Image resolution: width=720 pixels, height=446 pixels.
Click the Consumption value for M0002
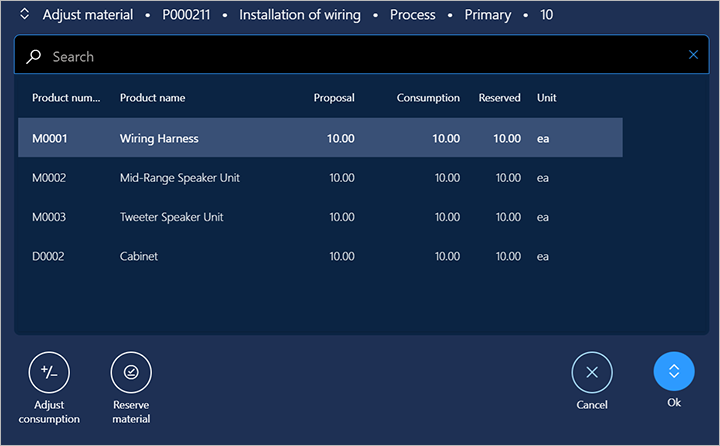click(x=447, y=178)
